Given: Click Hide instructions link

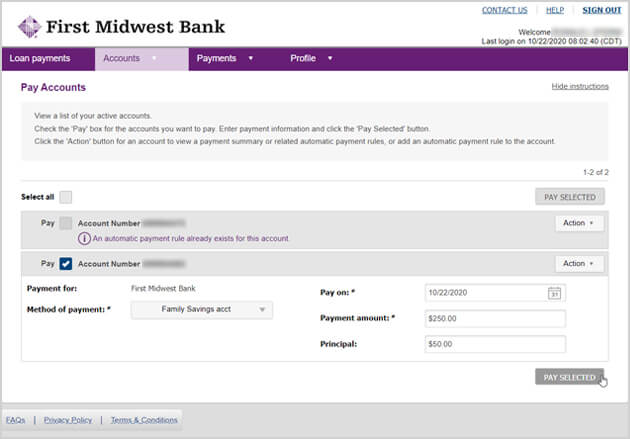Looking at the screenshot, I should 580,87.
